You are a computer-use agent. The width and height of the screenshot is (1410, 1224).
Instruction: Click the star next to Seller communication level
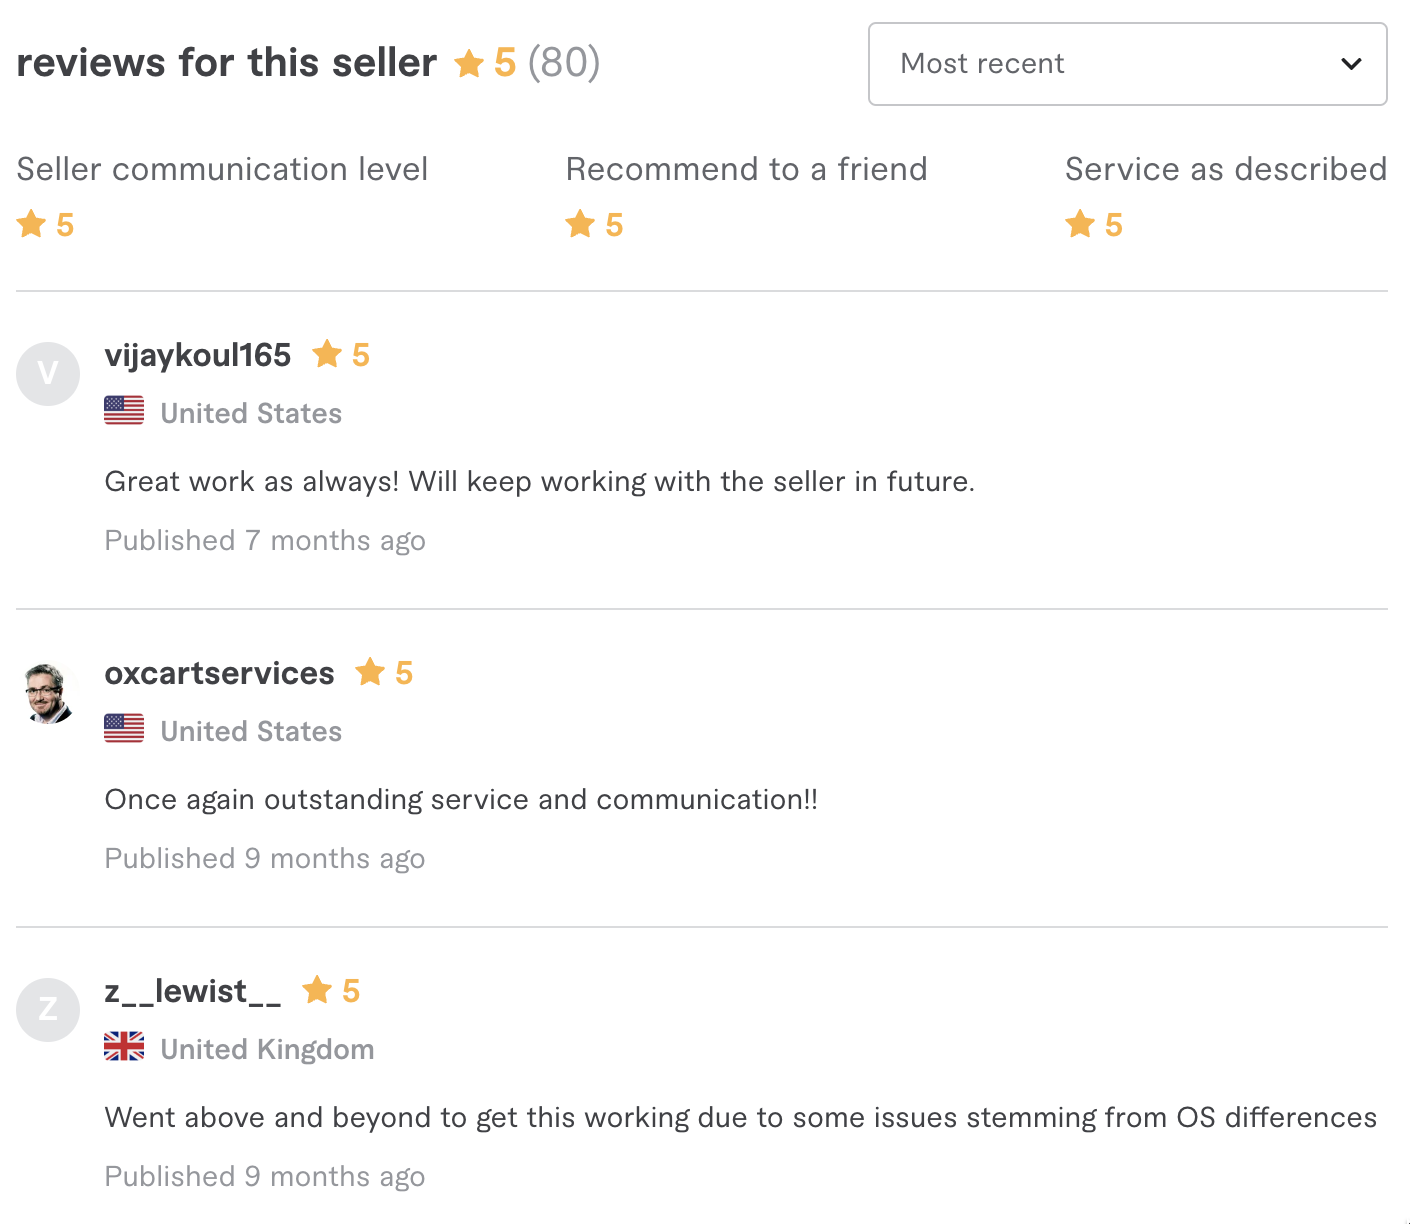pyautogui.click(x=29, y=223)
